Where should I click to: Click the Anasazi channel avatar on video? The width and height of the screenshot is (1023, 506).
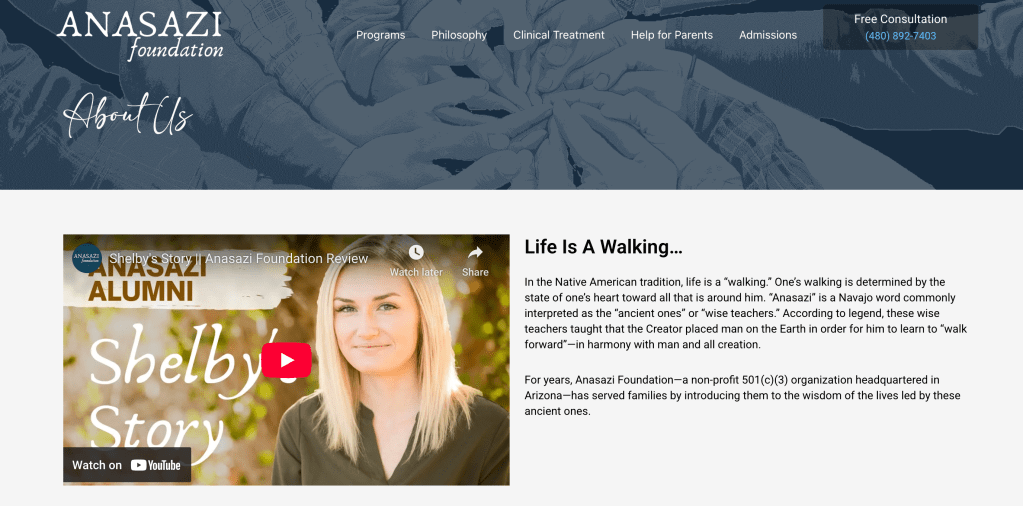click(87, 258)
